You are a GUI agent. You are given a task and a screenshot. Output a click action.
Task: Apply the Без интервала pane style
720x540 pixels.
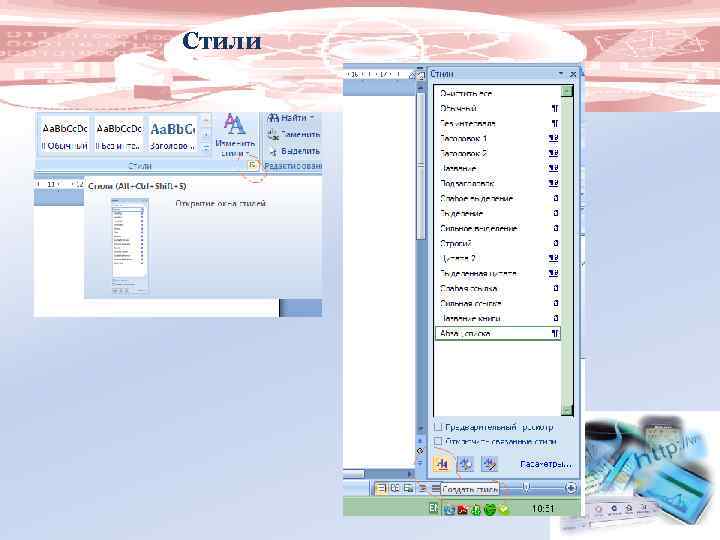497,124
